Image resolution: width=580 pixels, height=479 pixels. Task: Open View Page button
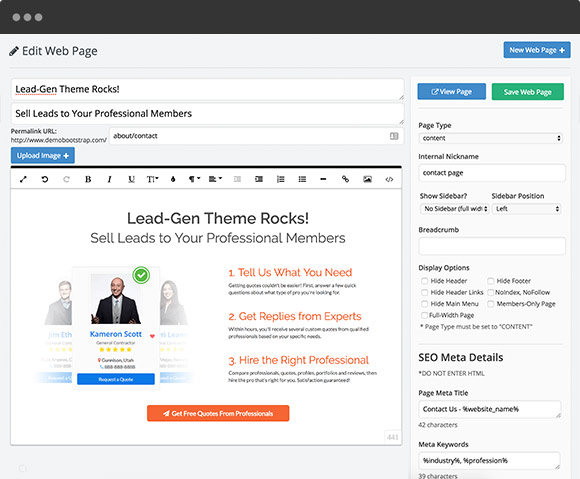pyautogui.click(x=452, y=92)
